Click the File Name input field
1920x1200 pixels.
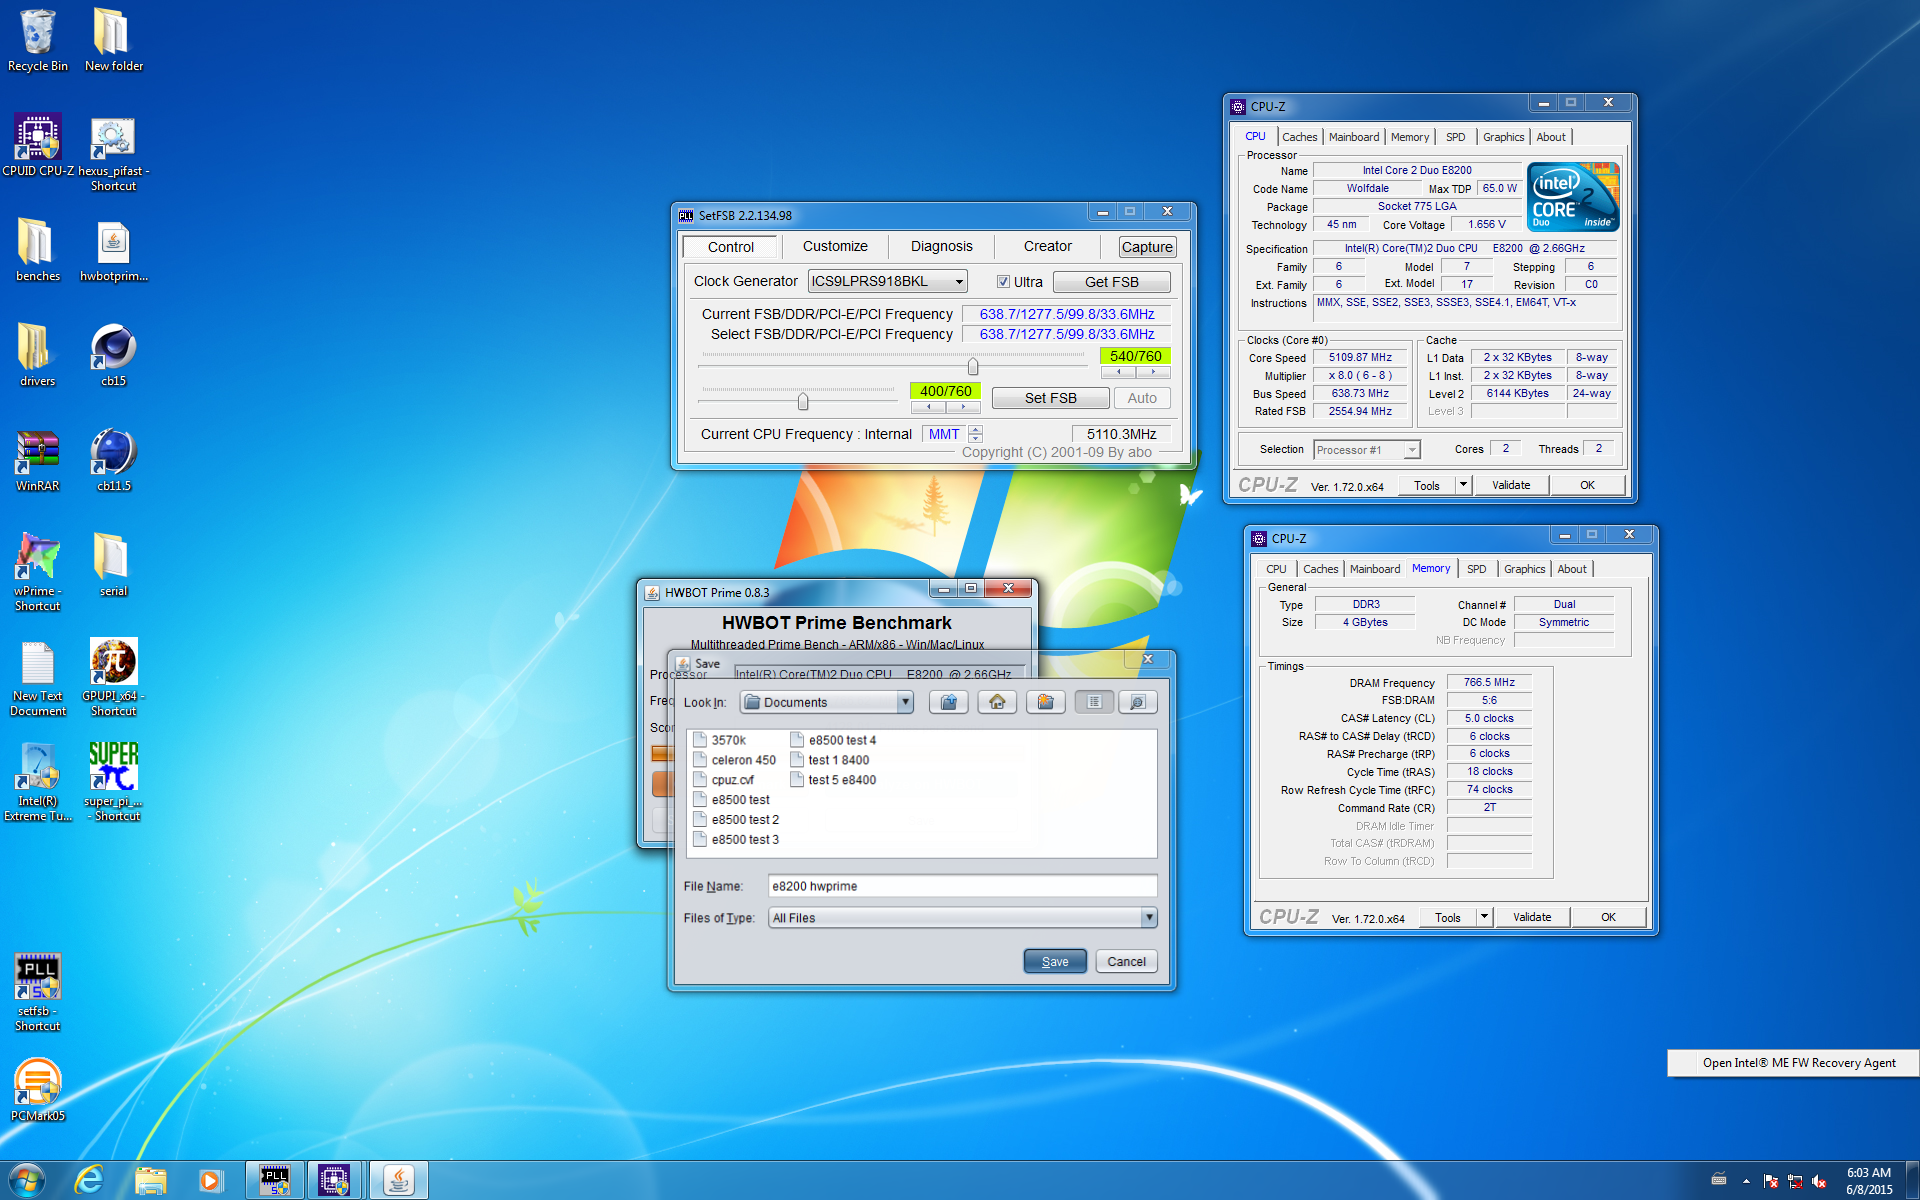click(x=962, y=886)
